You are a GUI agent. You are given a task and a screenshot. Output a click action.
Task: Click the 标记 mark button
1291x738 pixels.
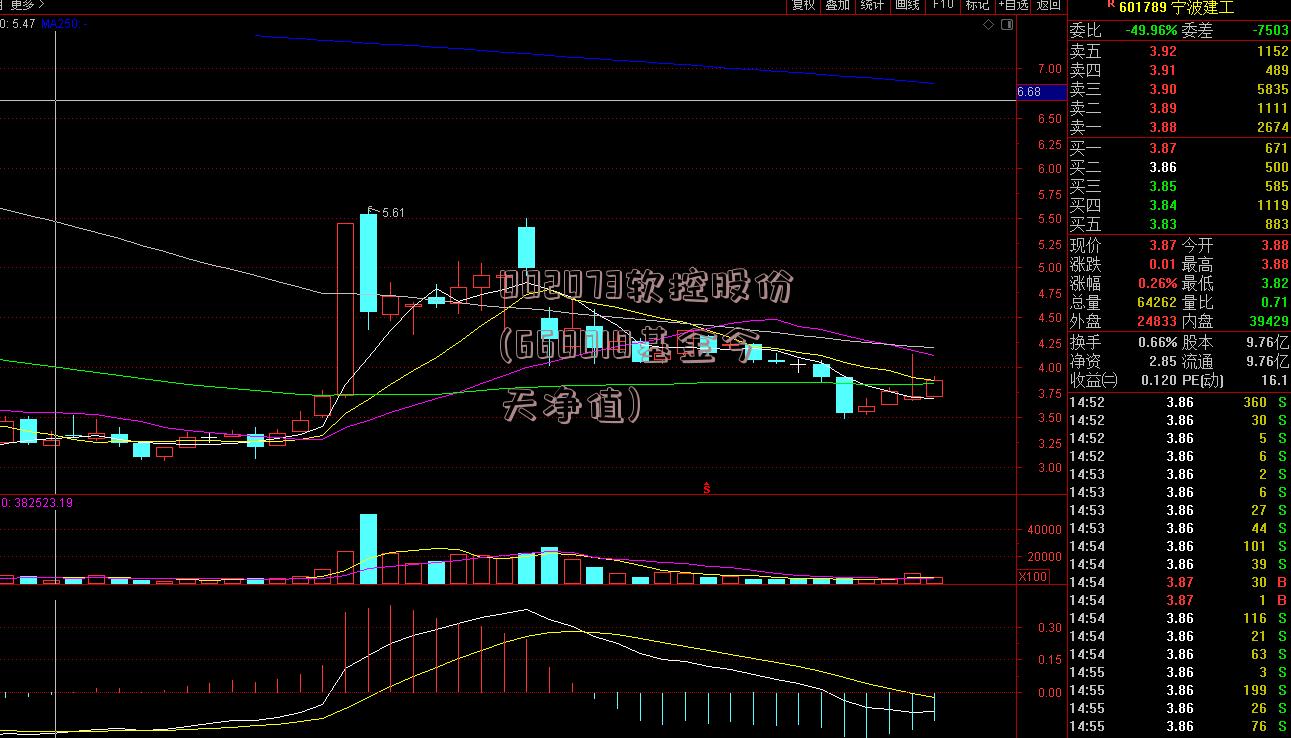coord(977,5)
